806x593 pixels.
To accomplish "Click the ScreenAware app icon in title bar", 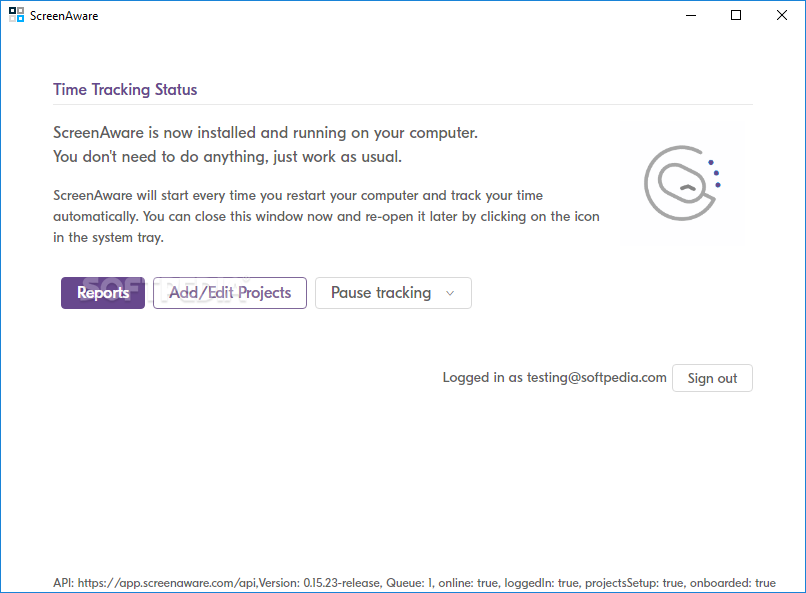I will click(x=16, y=15).
